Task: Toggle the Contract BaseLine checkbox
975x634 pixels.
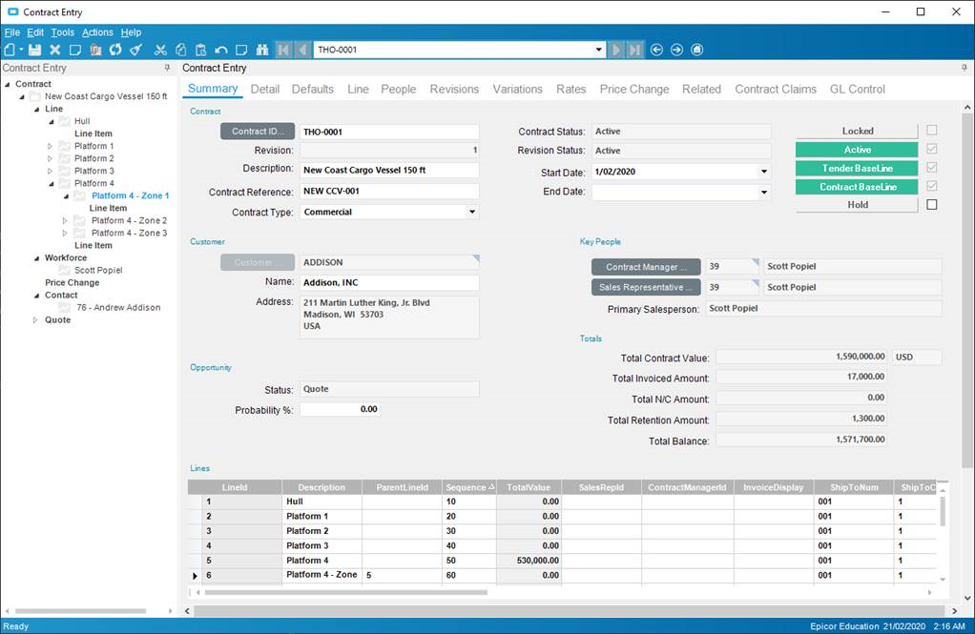Action: (x=931, y=186)
